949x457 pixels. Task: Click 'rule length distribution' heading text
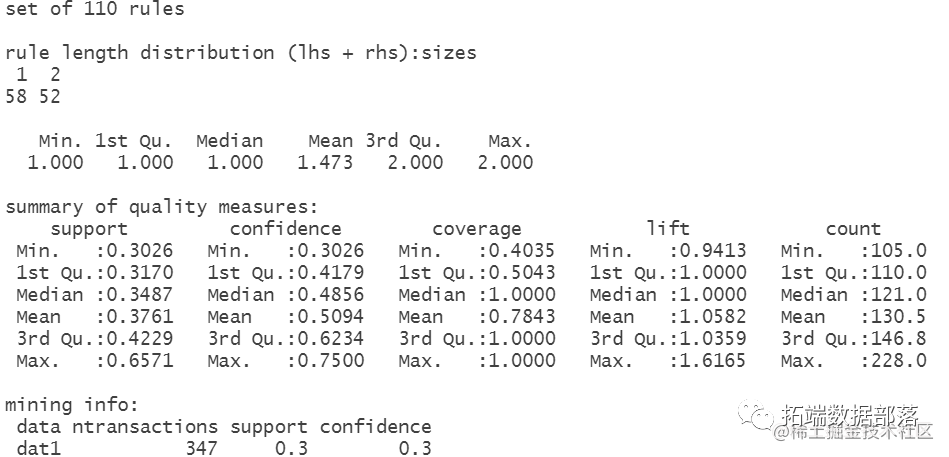pos(140,53)
